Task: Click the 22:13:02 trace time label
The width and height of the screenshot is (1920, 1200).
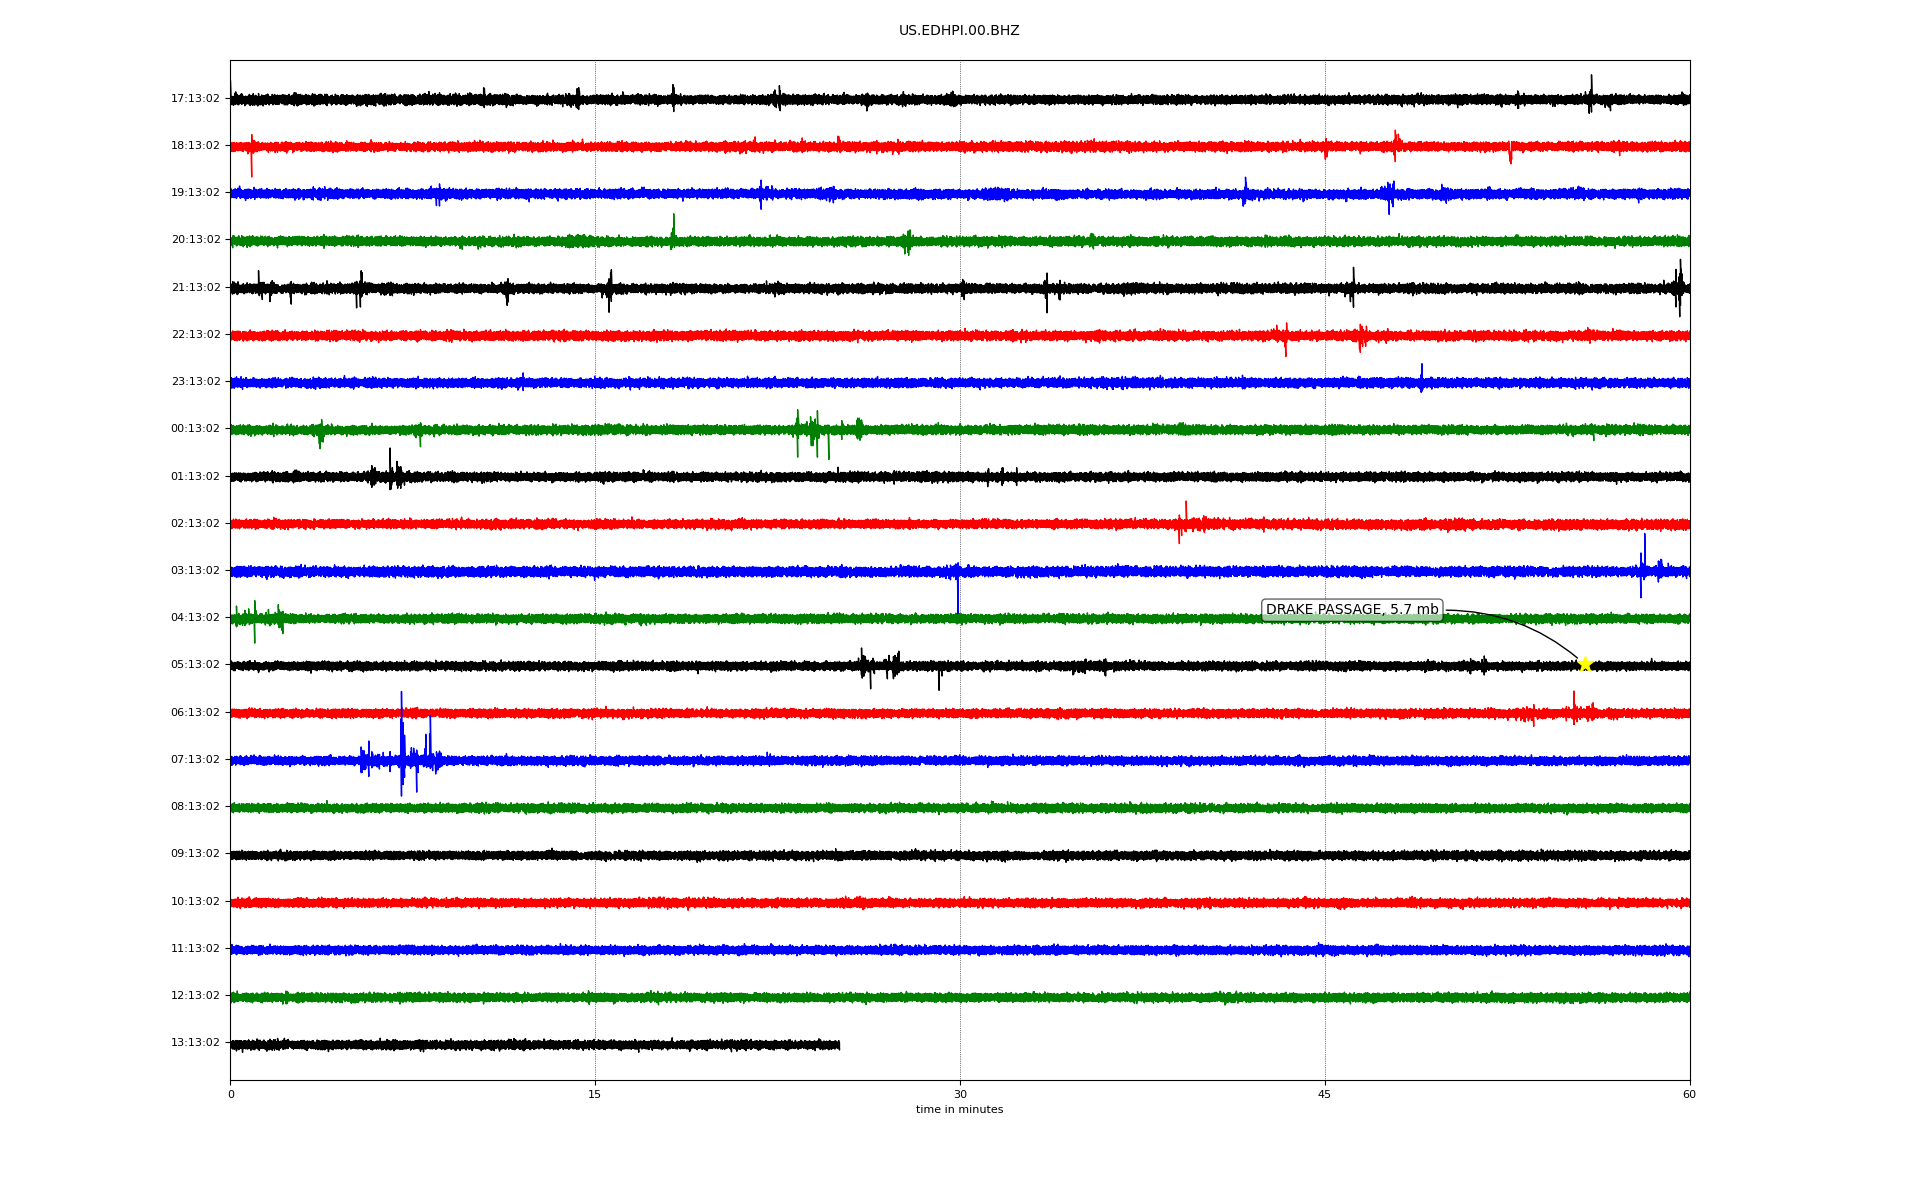Action: 195,335
